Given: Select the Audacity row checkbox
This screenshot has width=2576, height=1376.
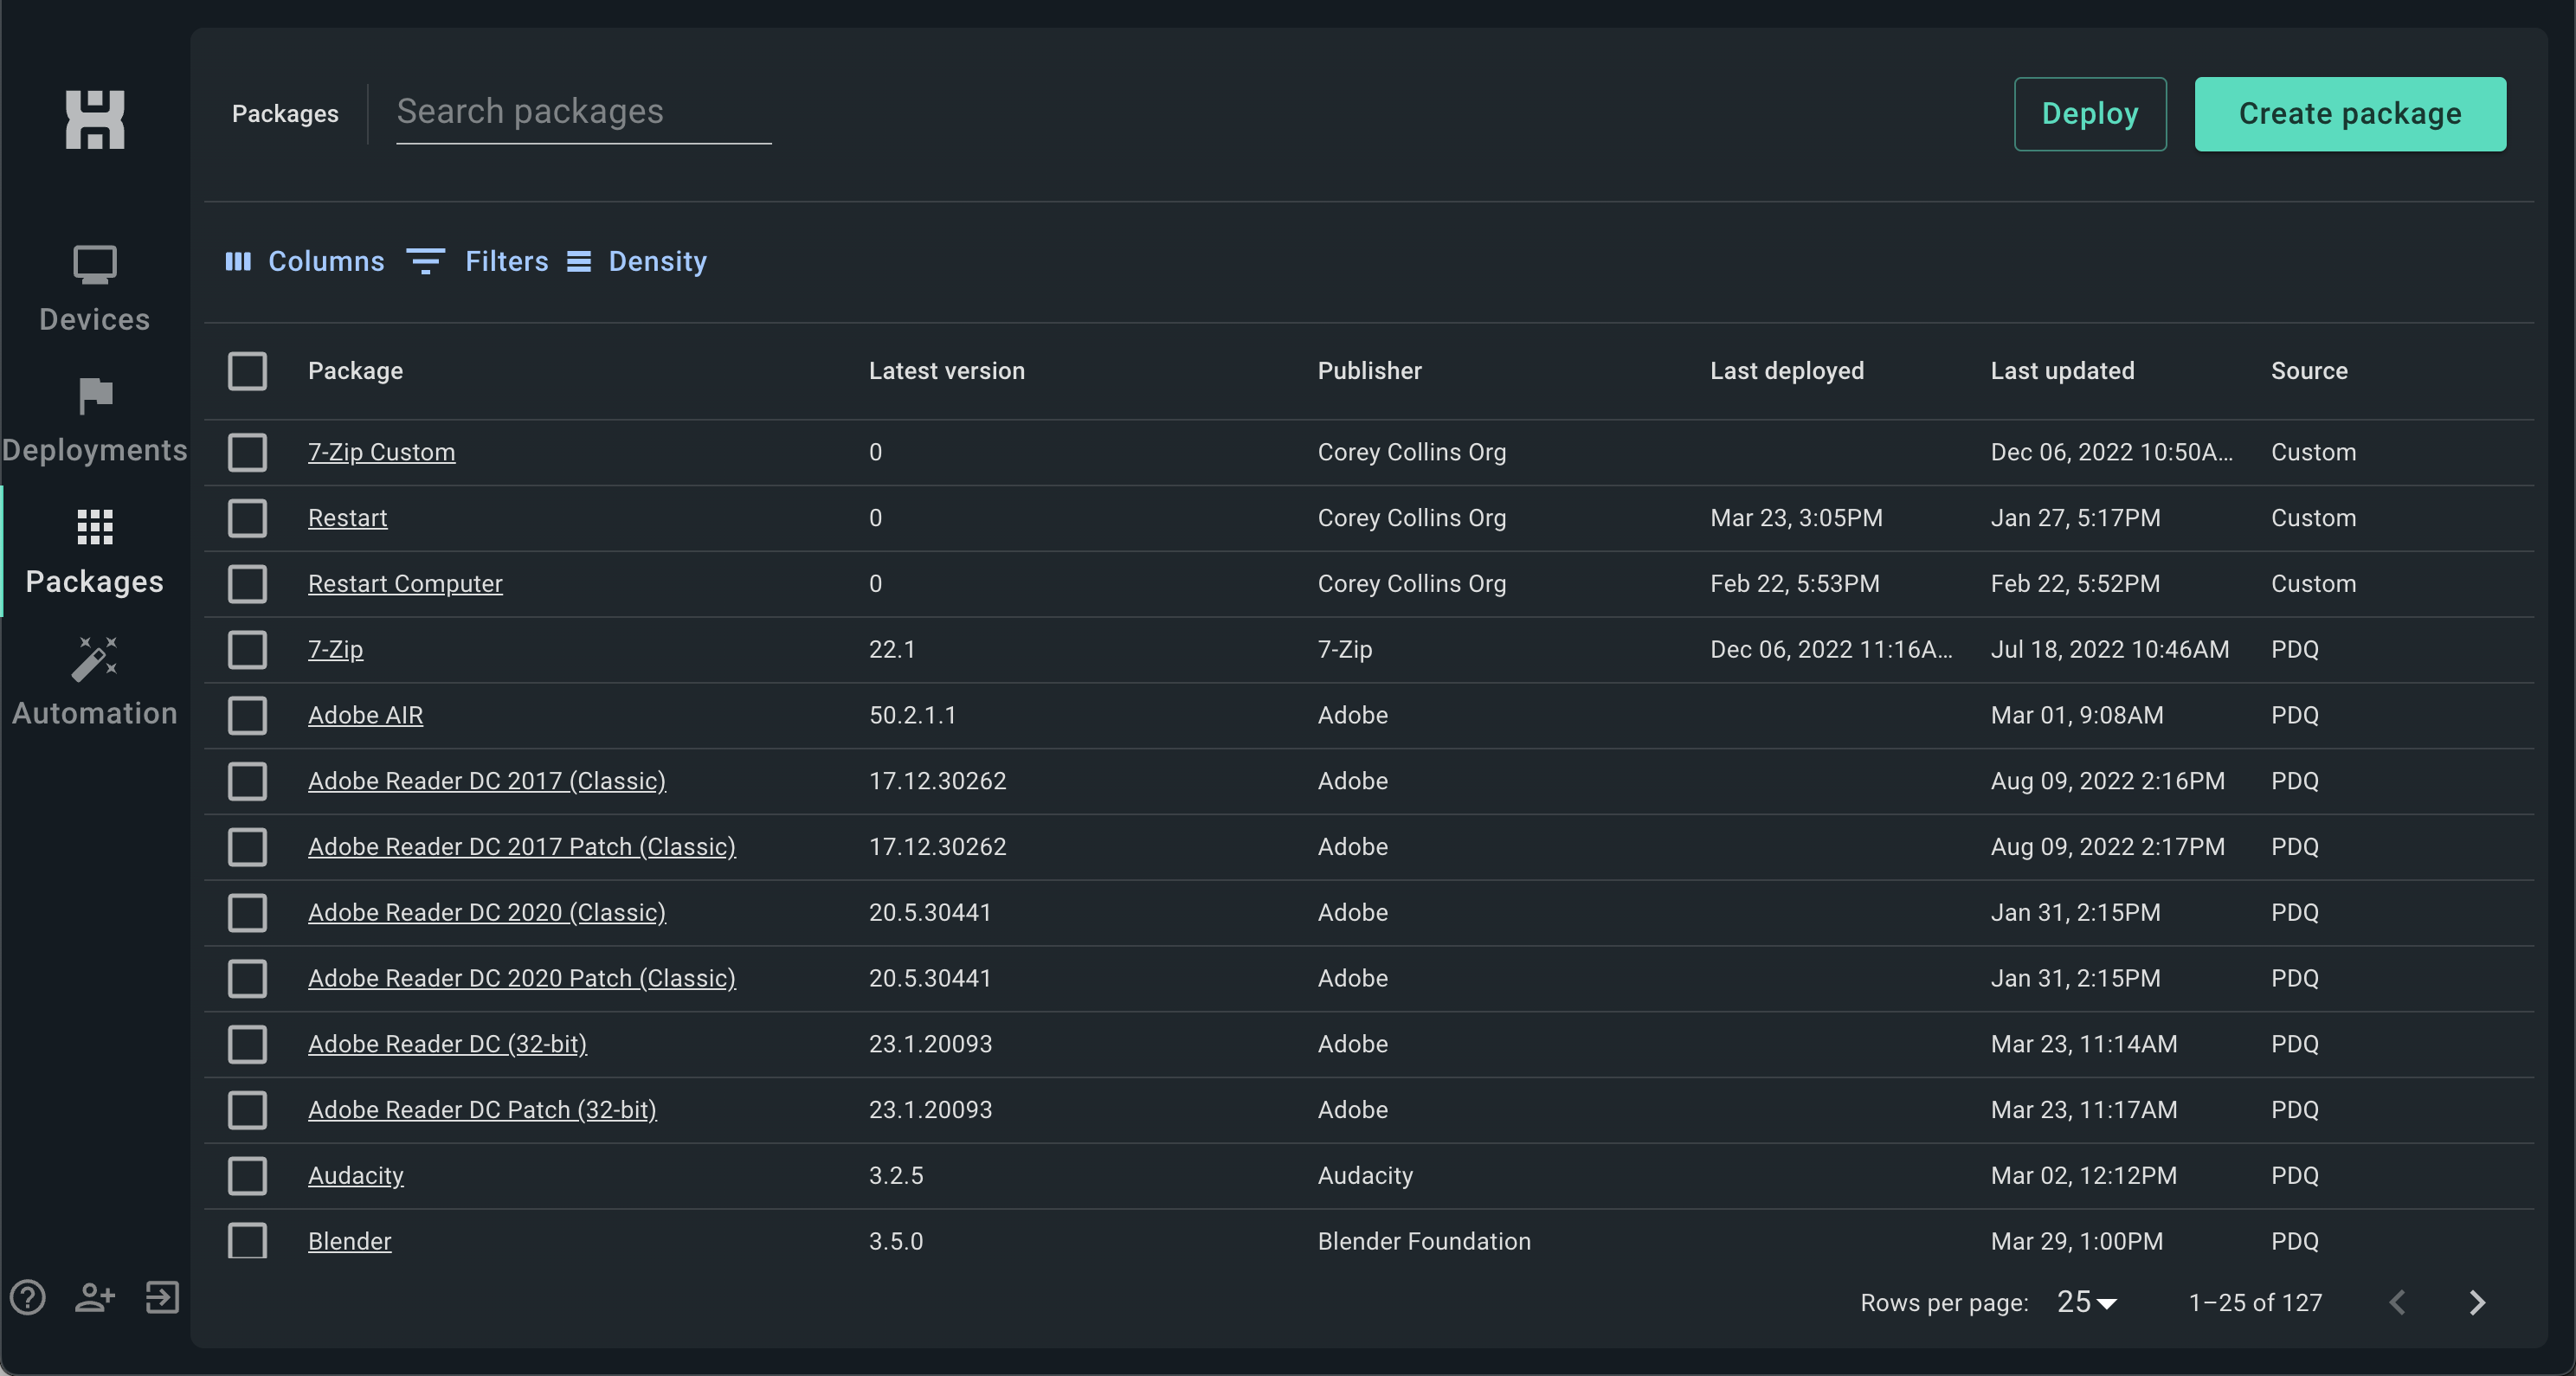Looking at the screenshot, I should click(247, 1175).
